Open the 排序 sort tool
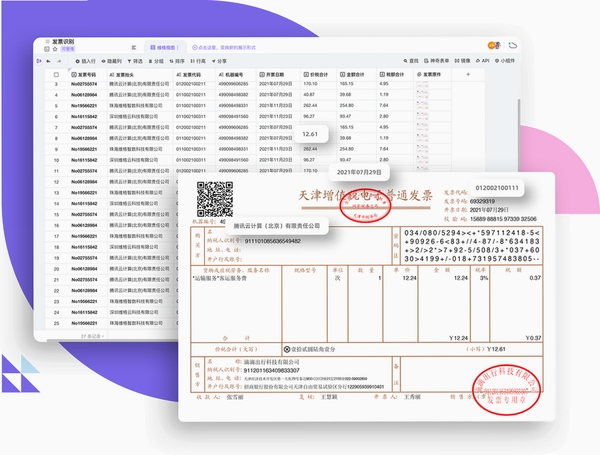 click(177, 61)
